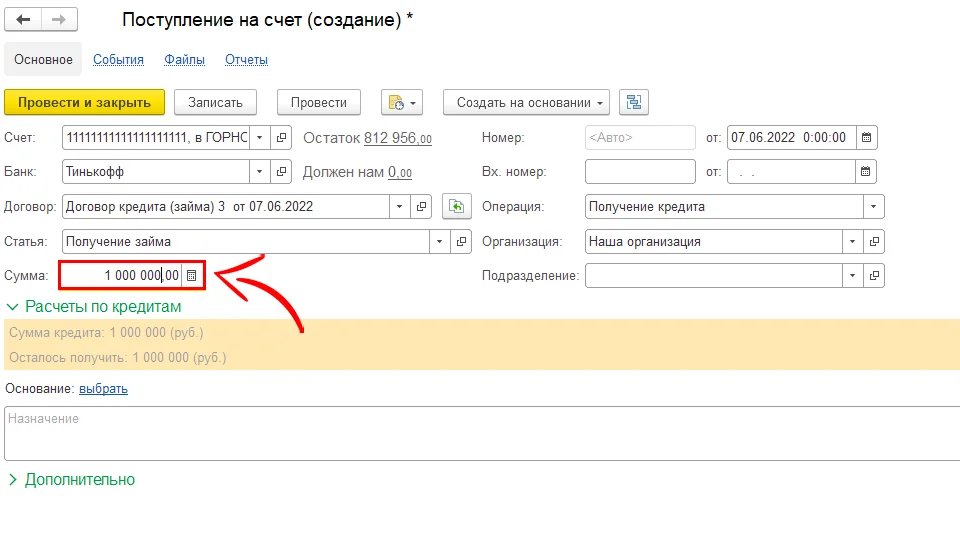Click the forward navigation arrow
The width and height of the screenshot is (960, 540).
(60, 20)
